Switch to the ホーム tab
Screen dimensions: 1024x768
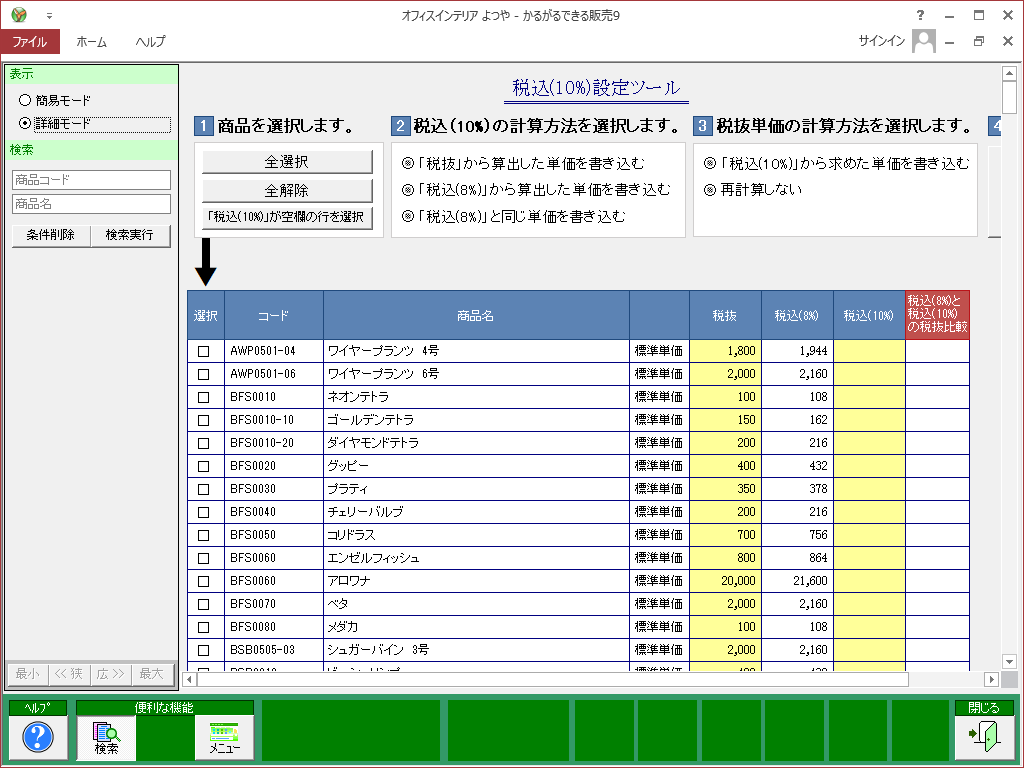pyautogui.click(x=91, y=41)
